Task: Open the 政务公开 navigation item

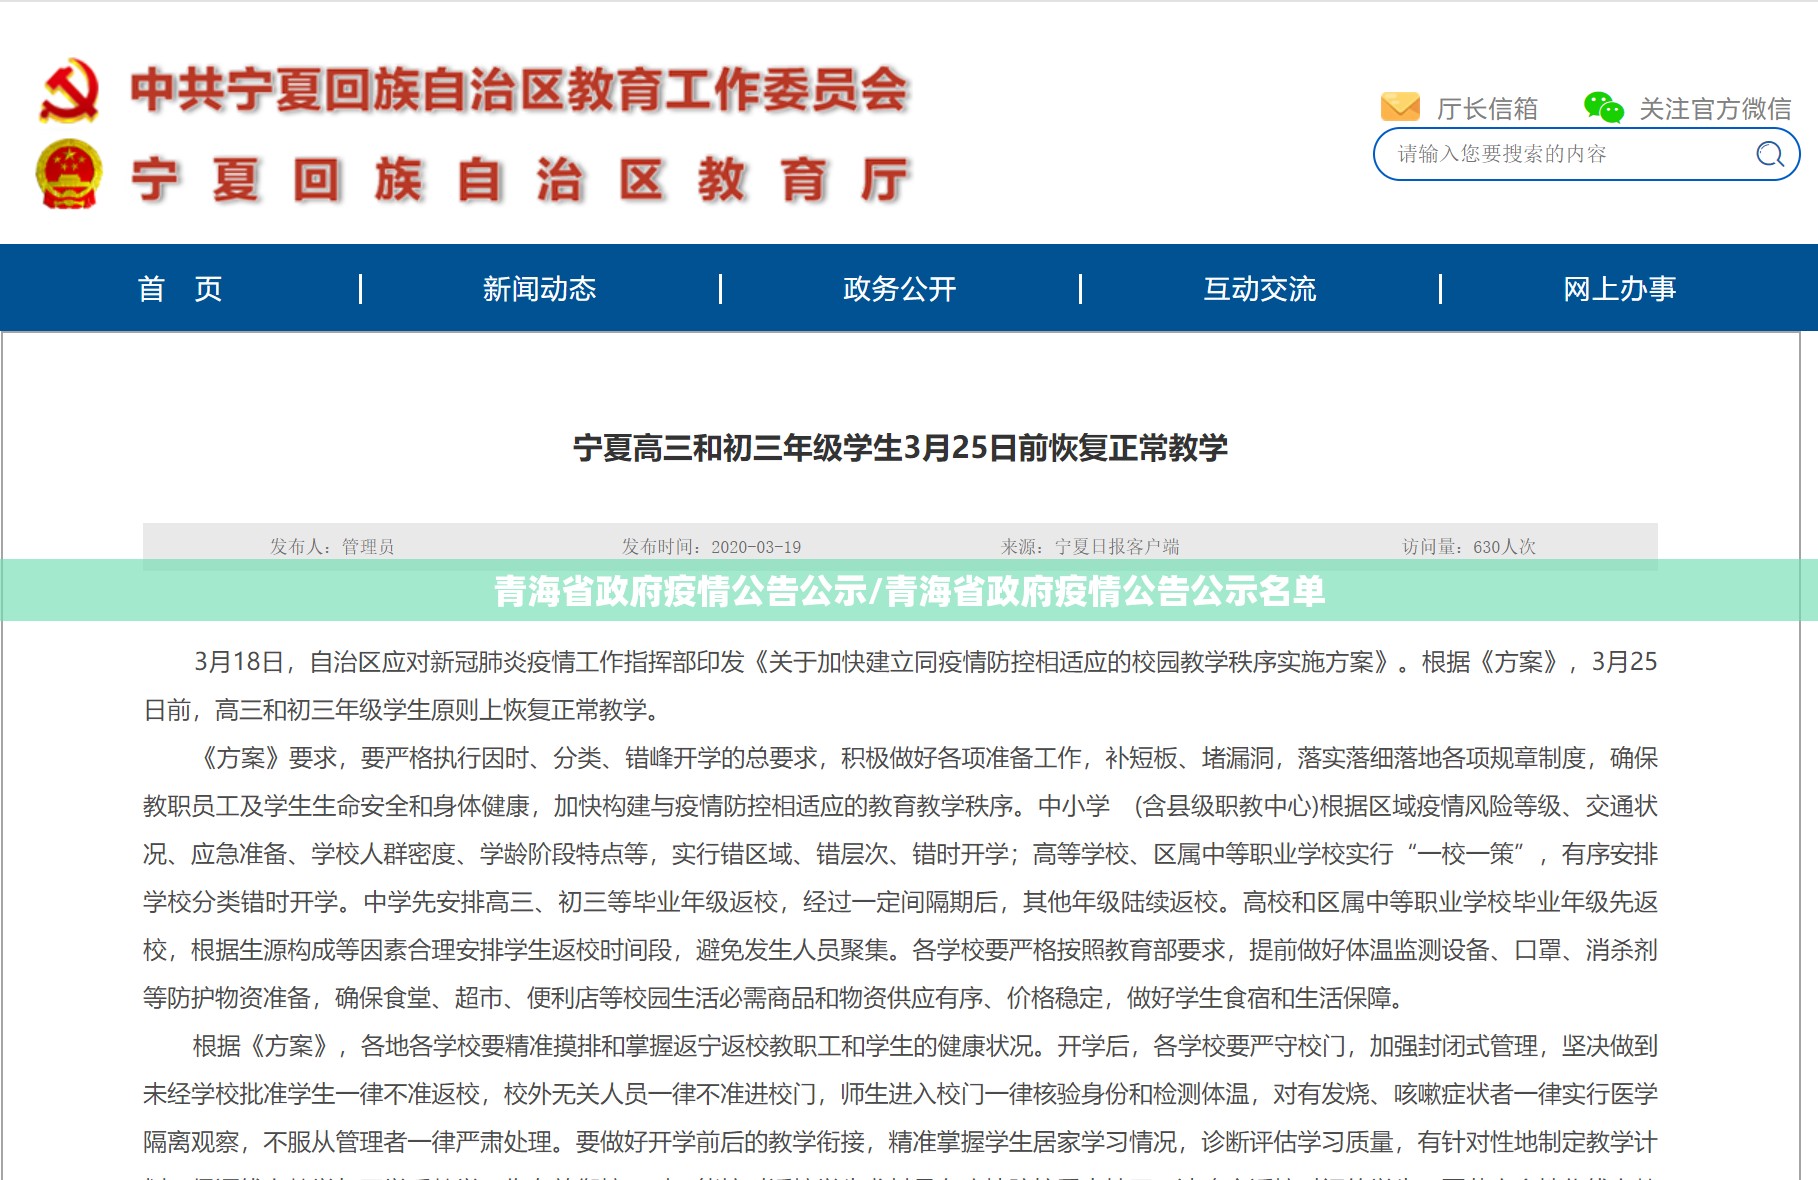Action: coord(899,289)
